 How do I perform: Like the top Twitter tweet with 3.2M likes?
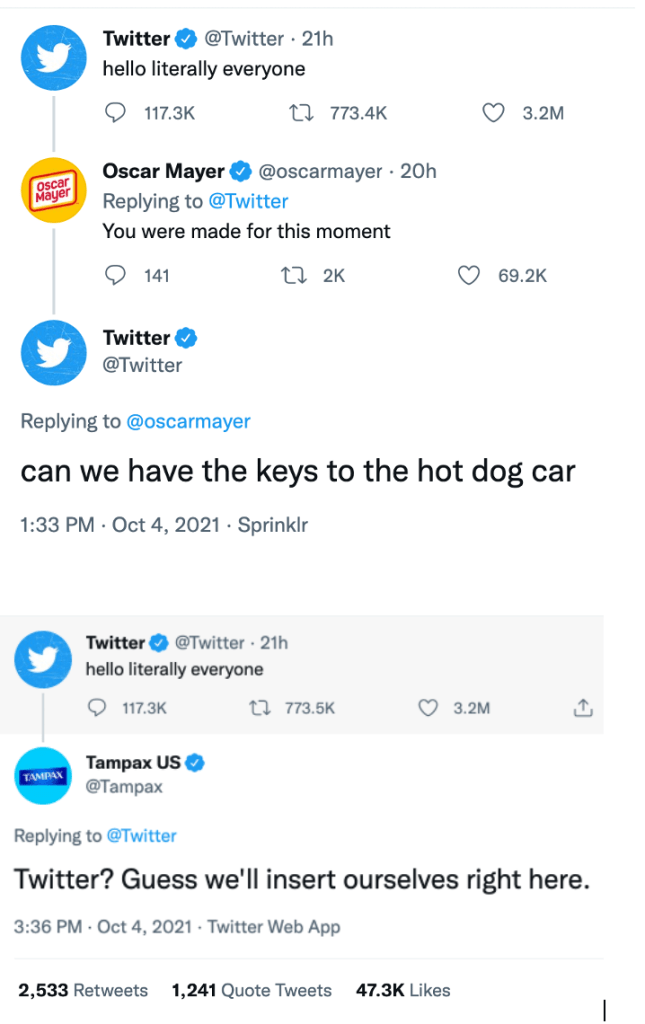(x=492, y=114)
